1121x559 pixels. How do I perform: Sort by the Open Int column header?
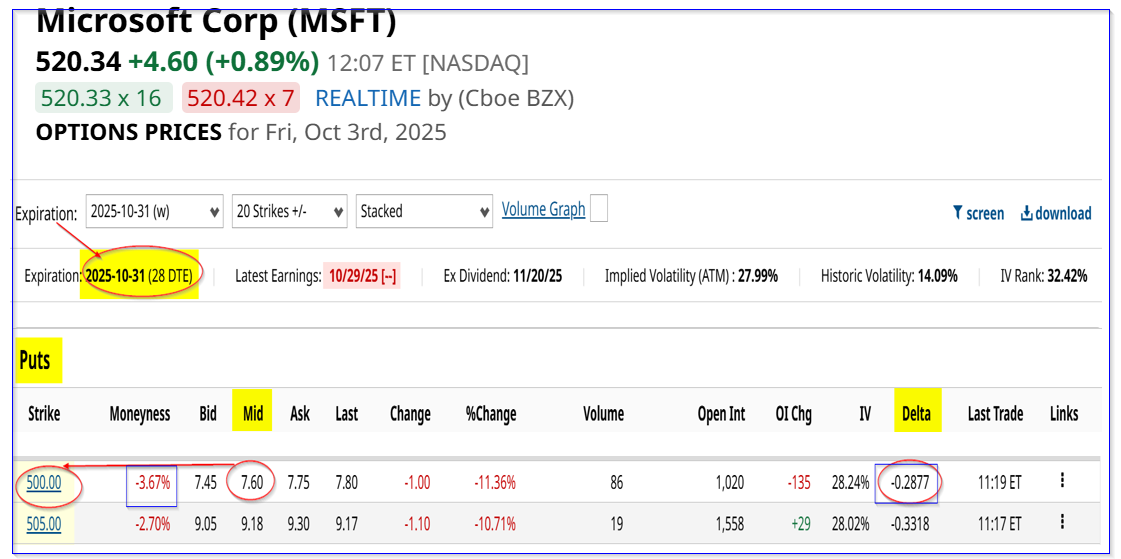721,413
